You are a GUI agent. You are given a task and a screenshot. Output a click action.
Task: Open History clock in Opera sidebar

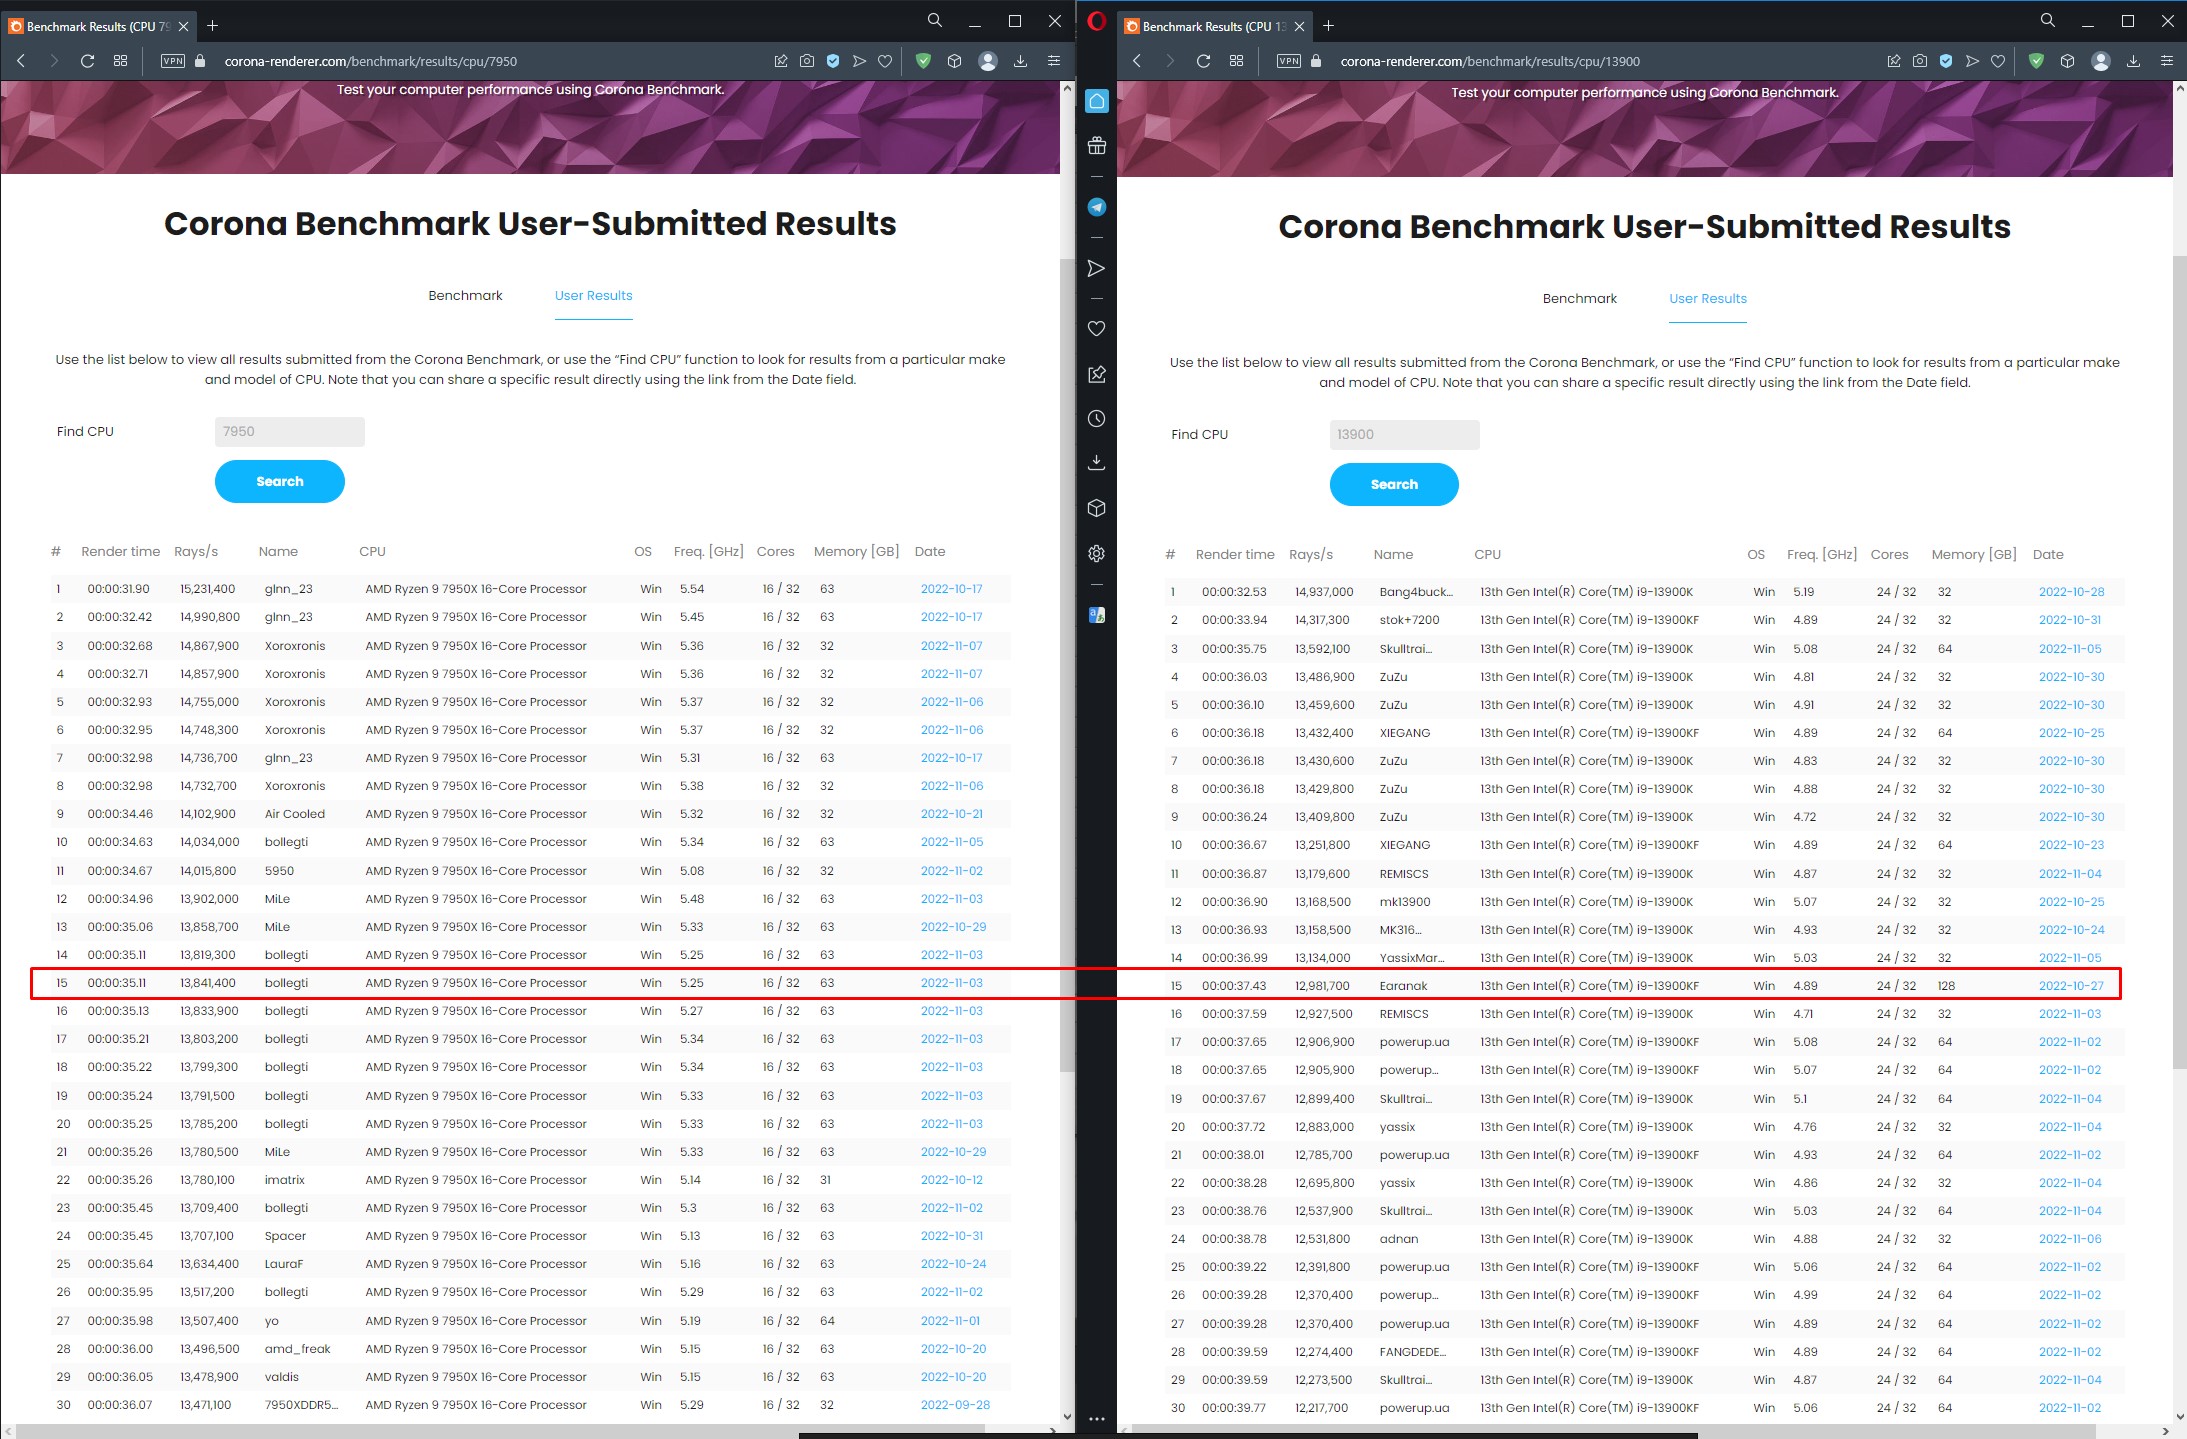click(1097, 418)
